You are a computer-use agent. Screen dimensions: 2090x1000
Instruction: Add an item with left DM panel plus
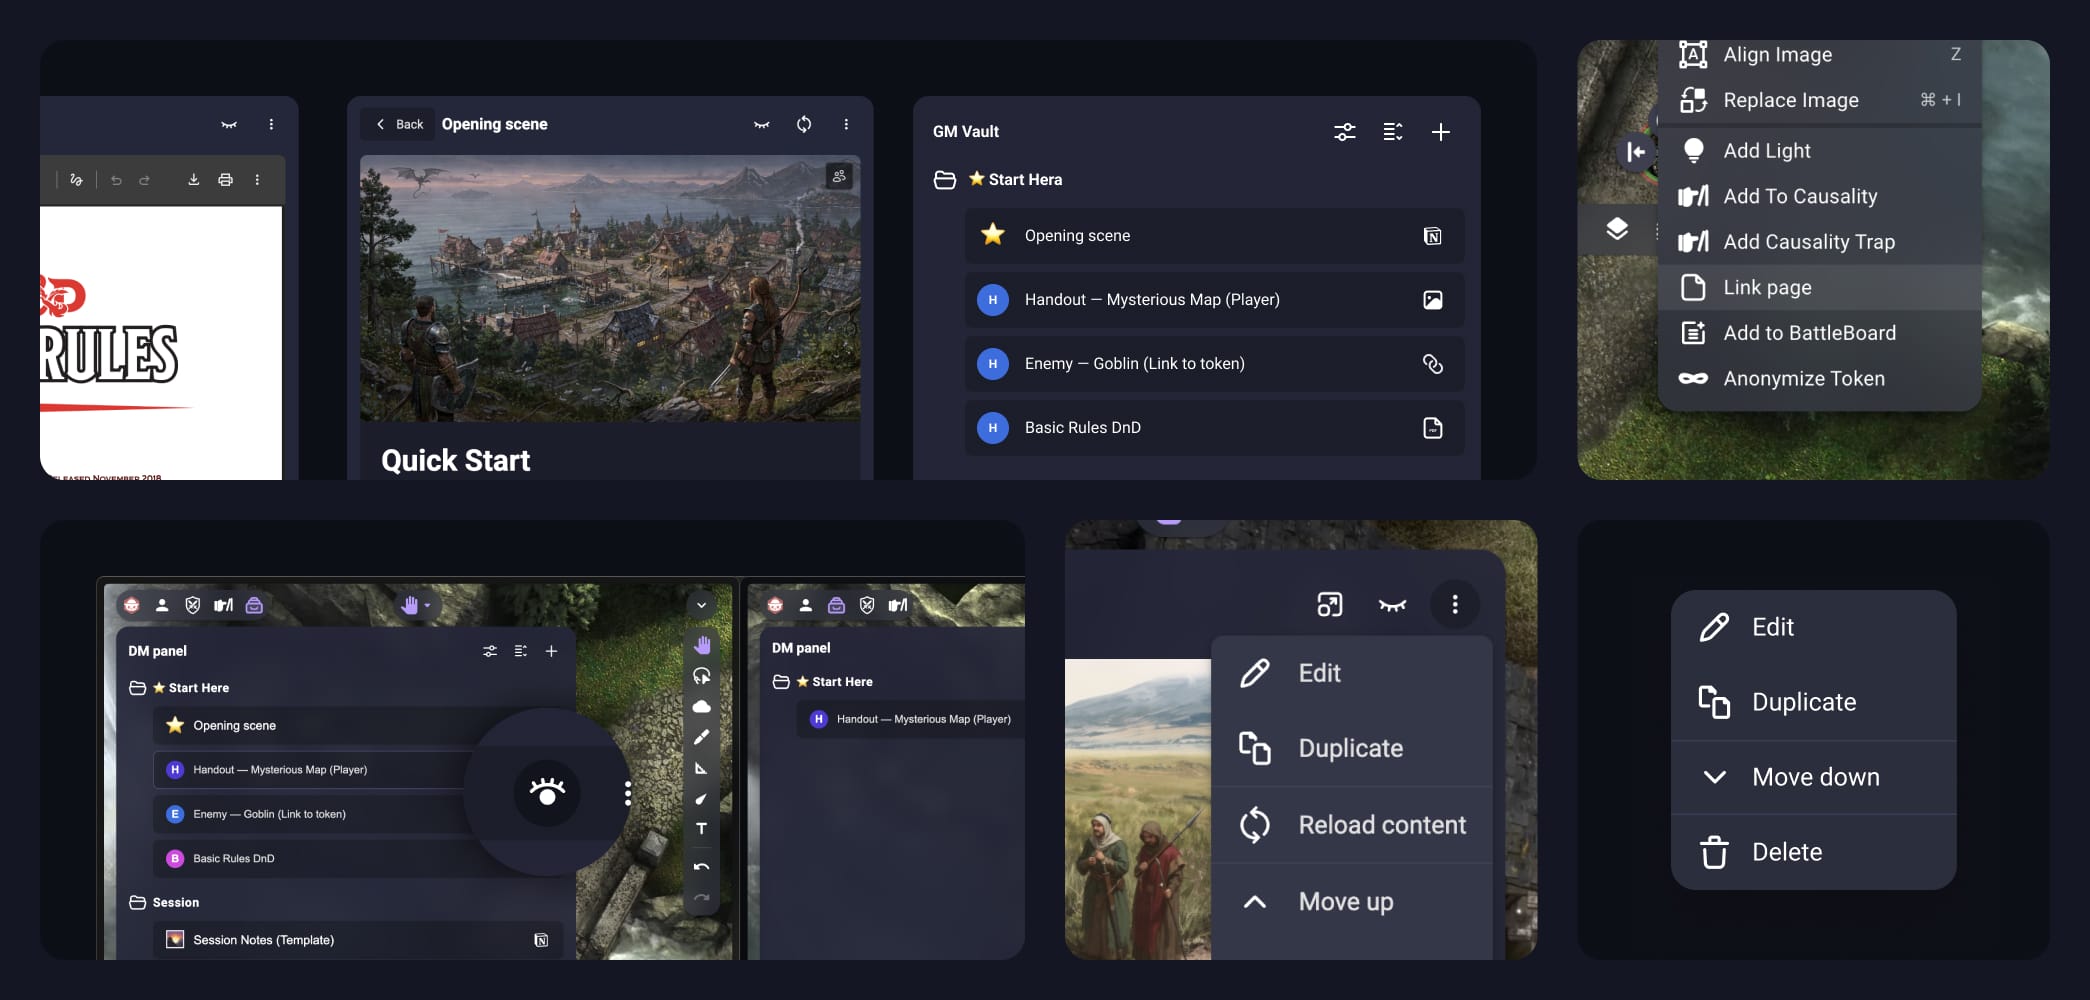click(x=551, y=651)
